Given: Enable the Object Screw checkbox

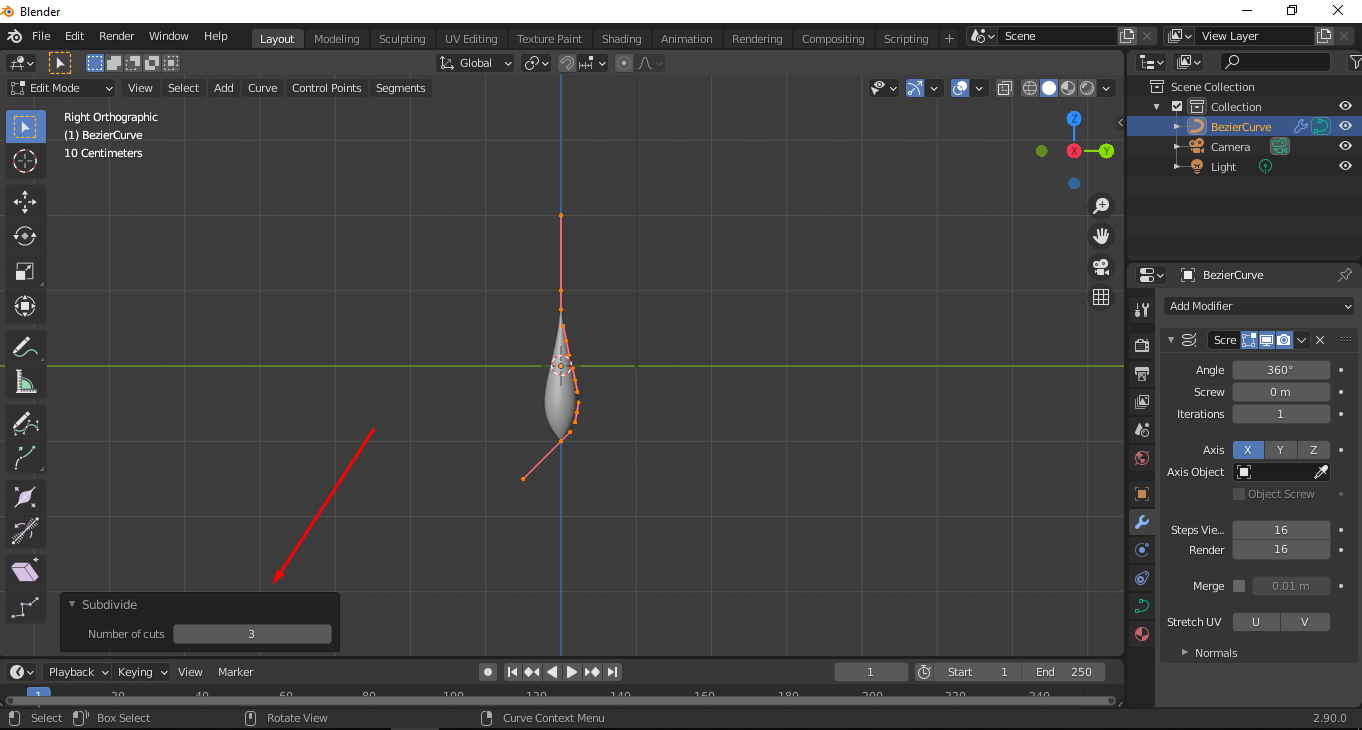Looking at the screenshot, I should [1238, 493].
